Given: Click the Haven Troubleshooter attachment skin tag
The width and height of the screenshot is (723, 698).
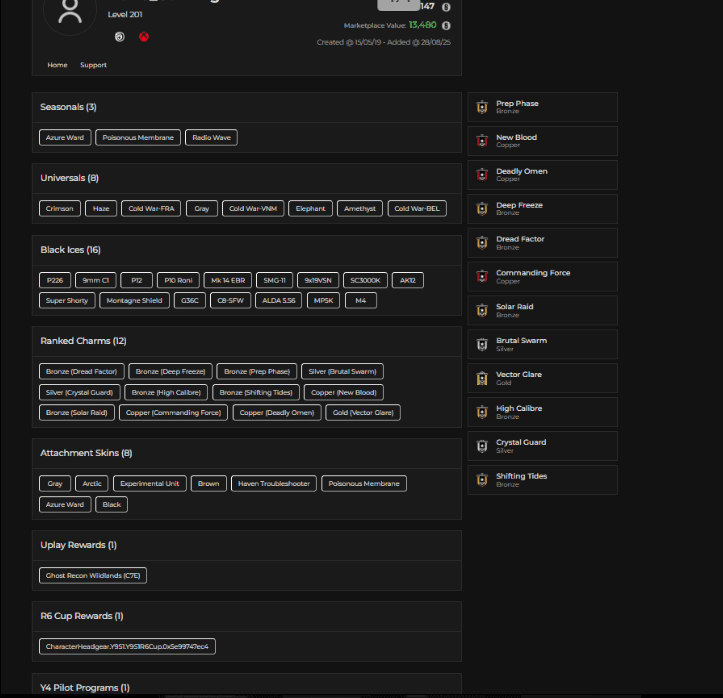Looking at the screenshot, I should point(274,484).
